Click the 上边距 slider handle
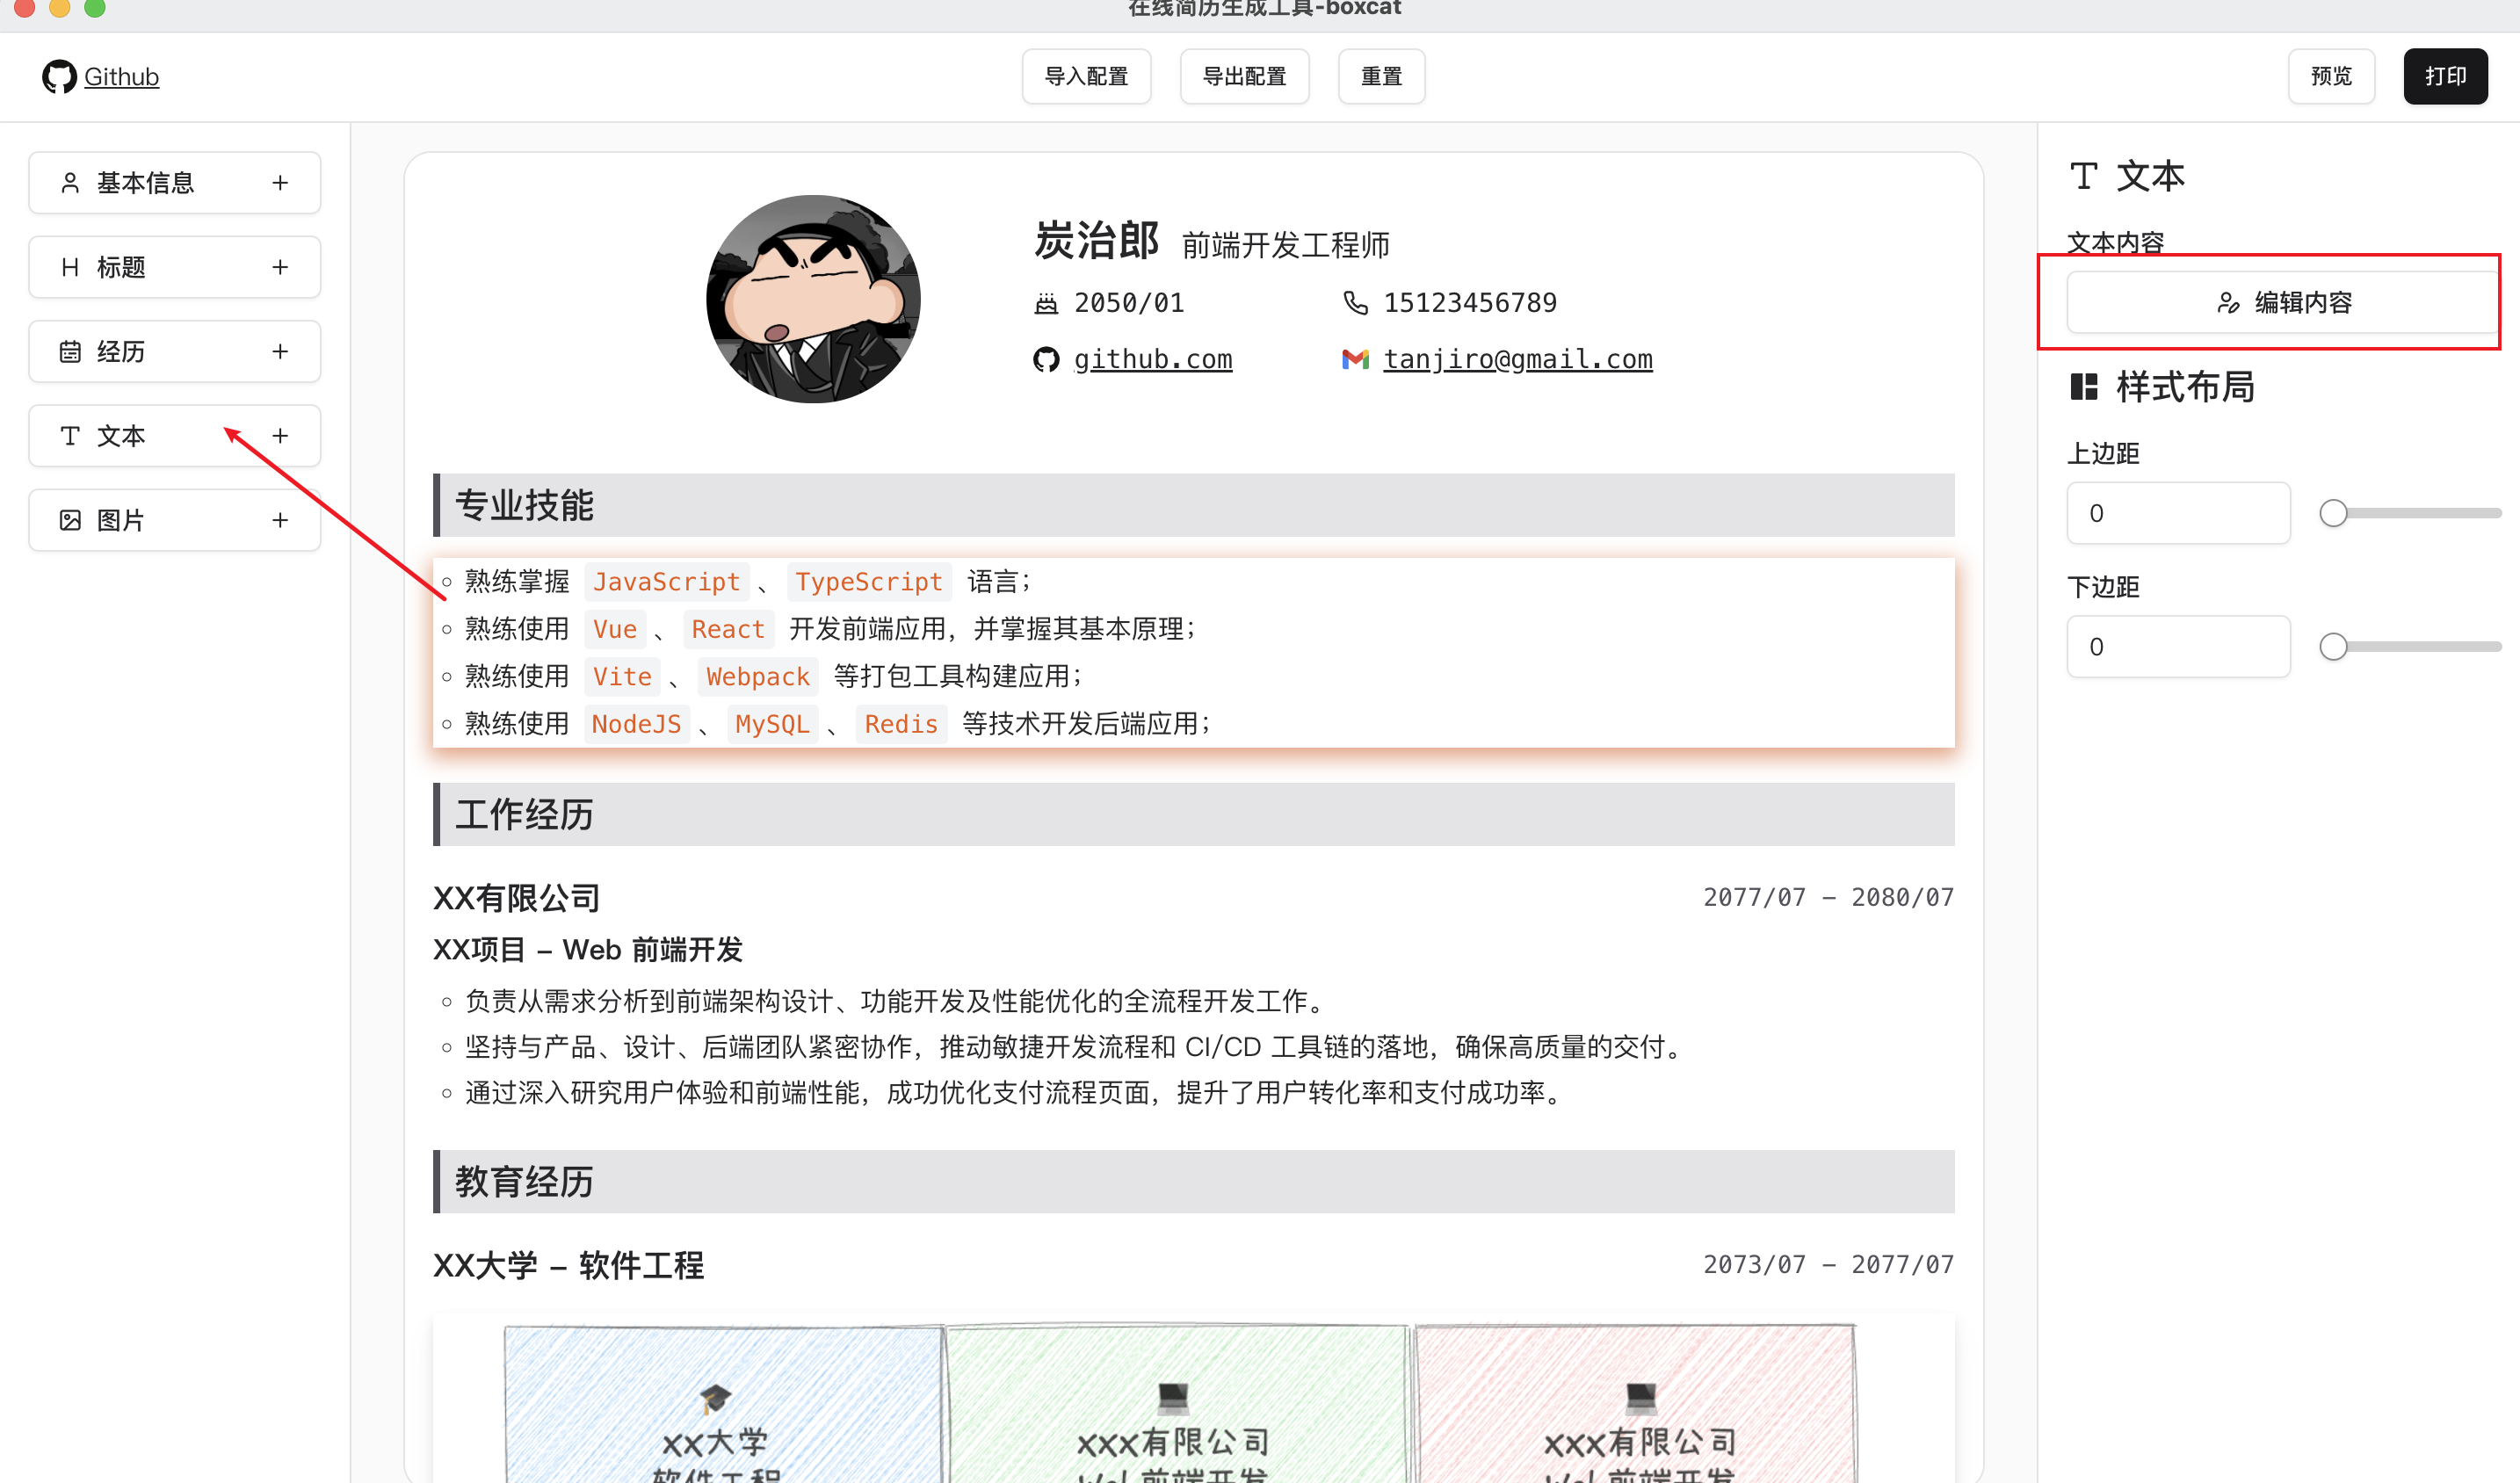This screenshot has height=1483, width=2520. pos(2333,513)
